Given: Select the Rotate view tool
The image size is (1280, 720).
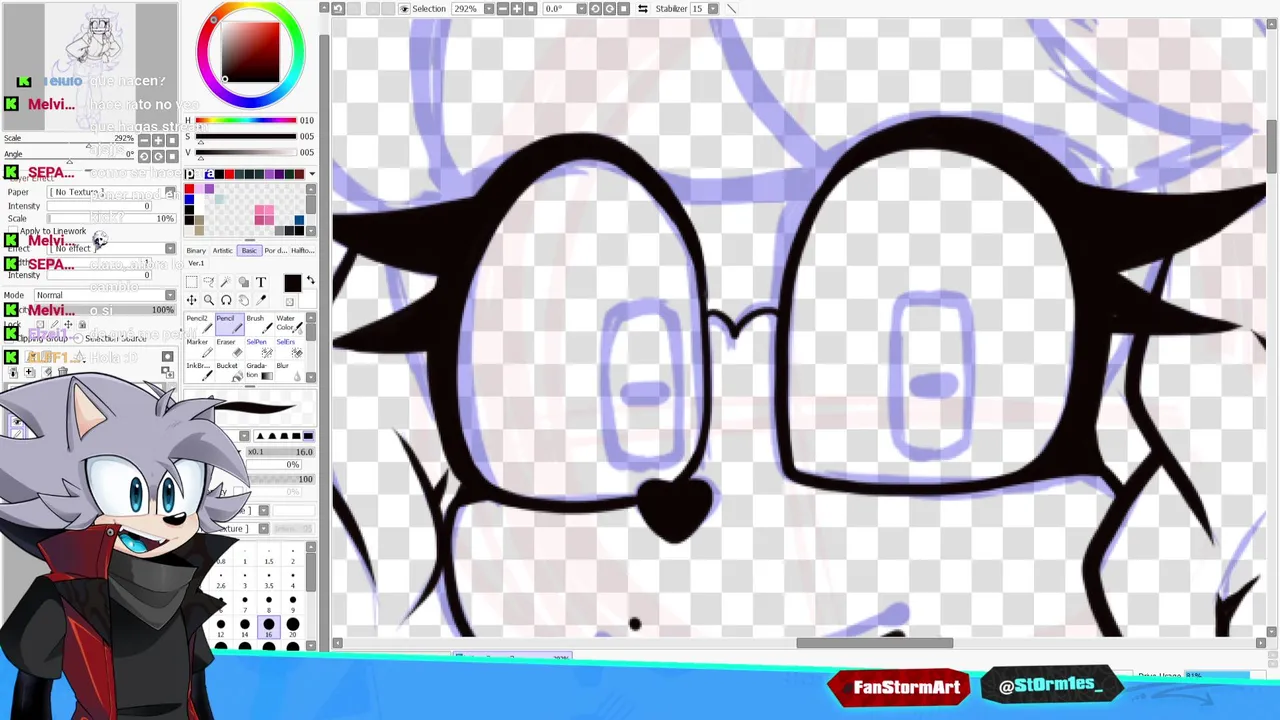Looking at the screenshot, I should (x=226, y=300).
